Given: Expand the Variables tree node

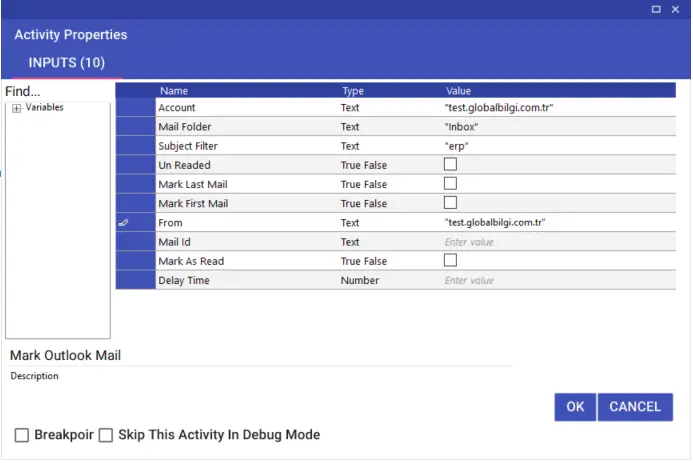Looking at the screenshot, I should [16, 108].
